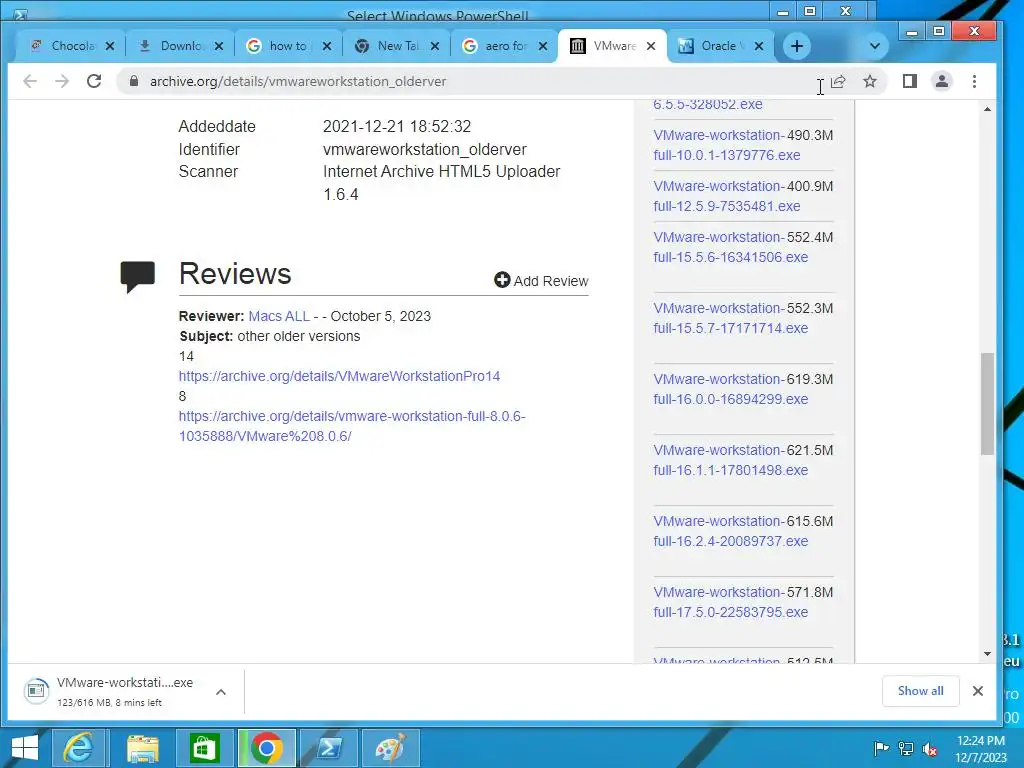1024x768 pixels.
Task: Click the forward navigation arrow
Action: [62, 81]
